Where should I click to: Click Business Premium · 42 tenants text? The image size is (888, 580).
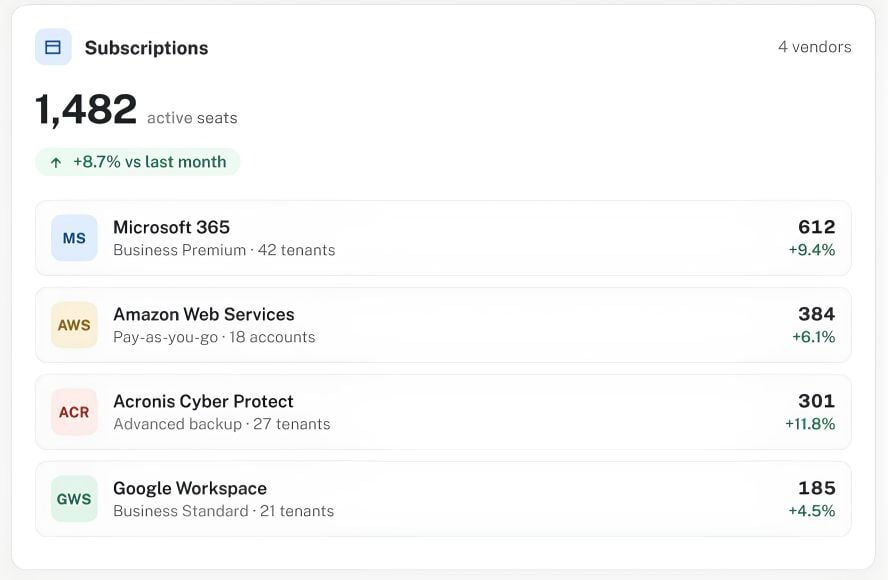pyautogui.click(x=224, y=250)
